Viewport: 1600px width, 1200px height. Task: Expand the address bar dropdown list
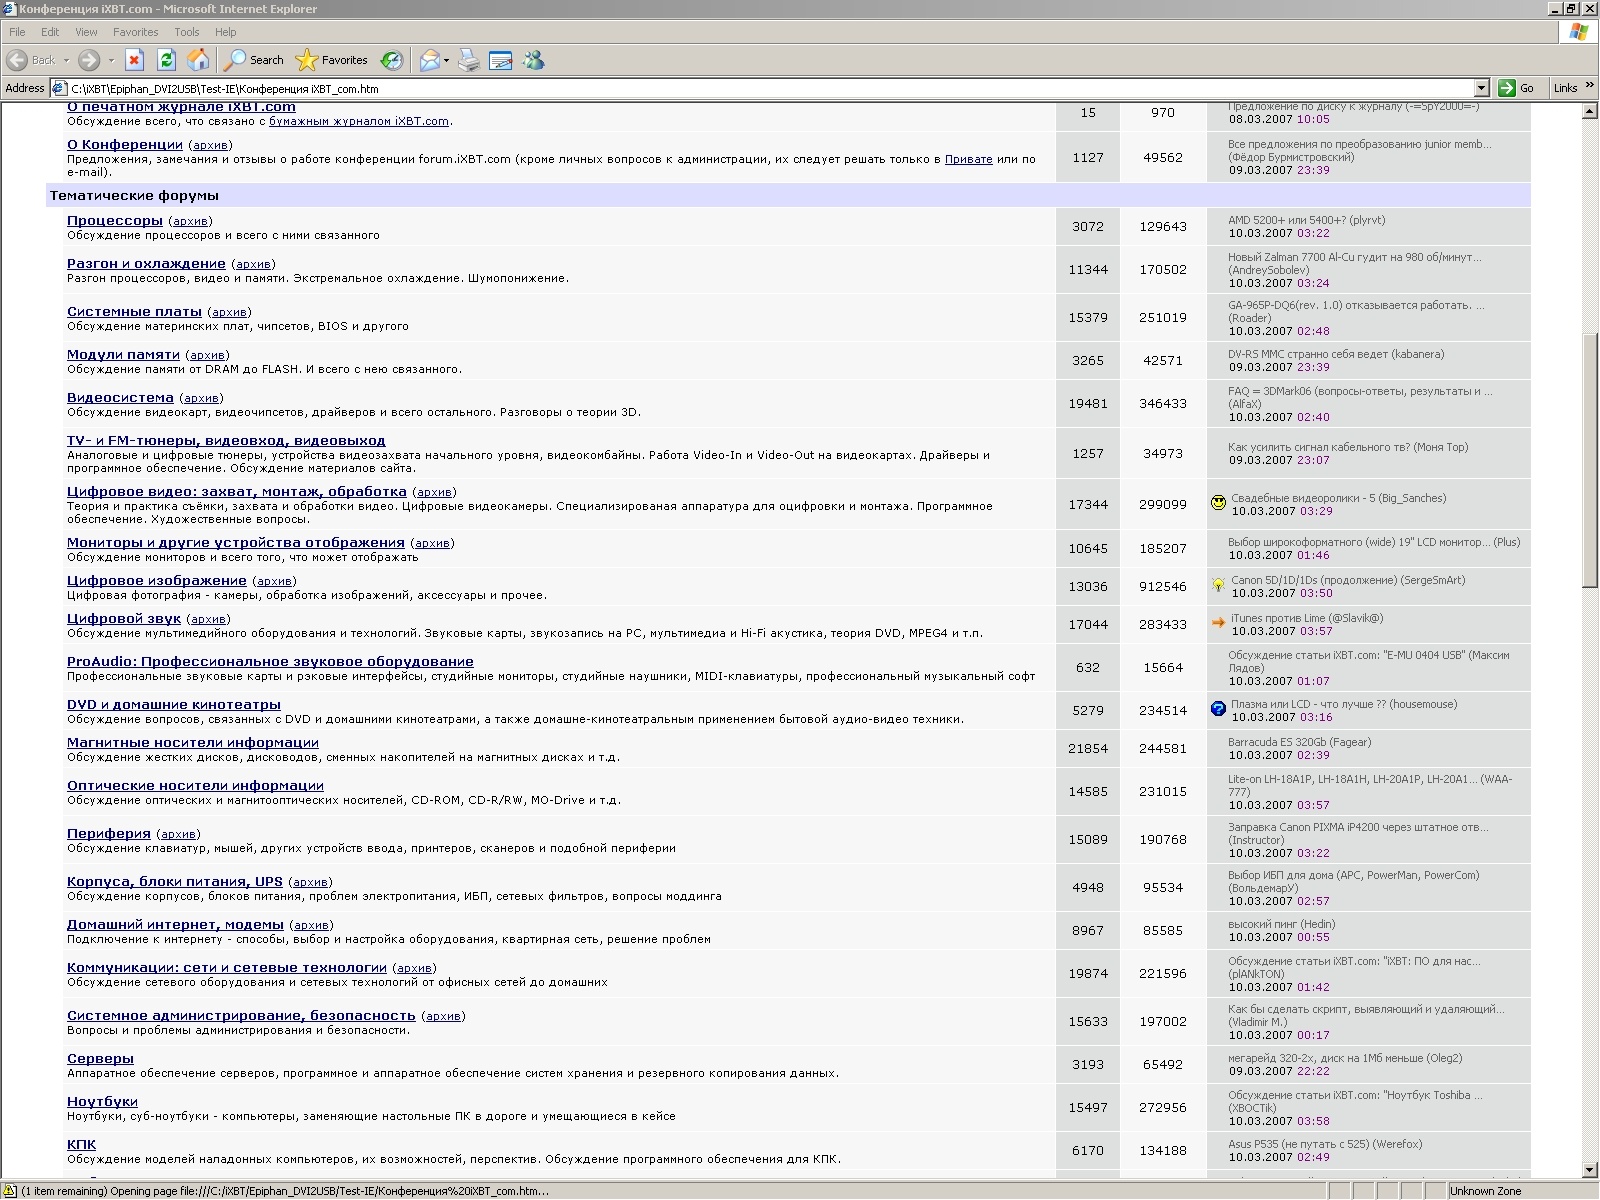pos(1482,88)
